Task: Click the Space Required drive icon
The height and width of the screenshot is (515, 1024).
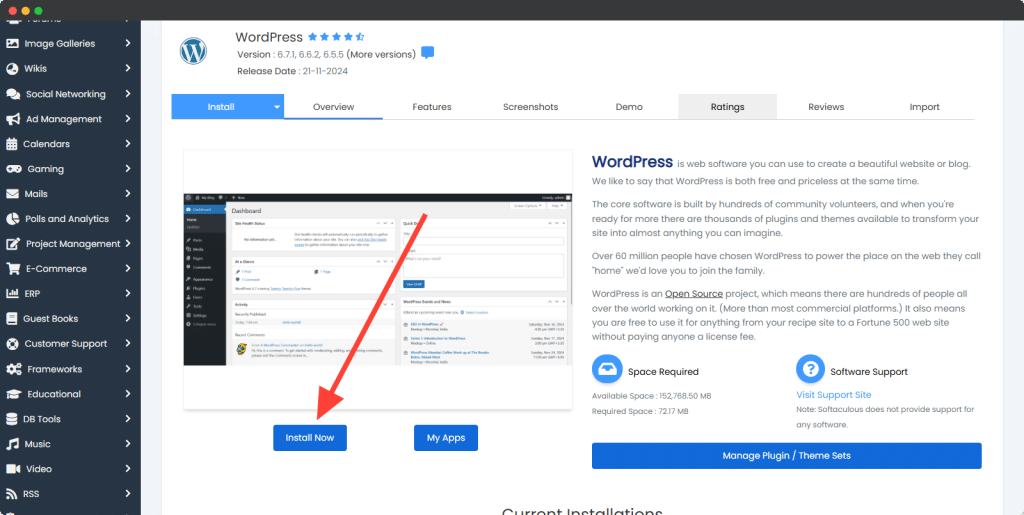Action: tap(607, 370)
